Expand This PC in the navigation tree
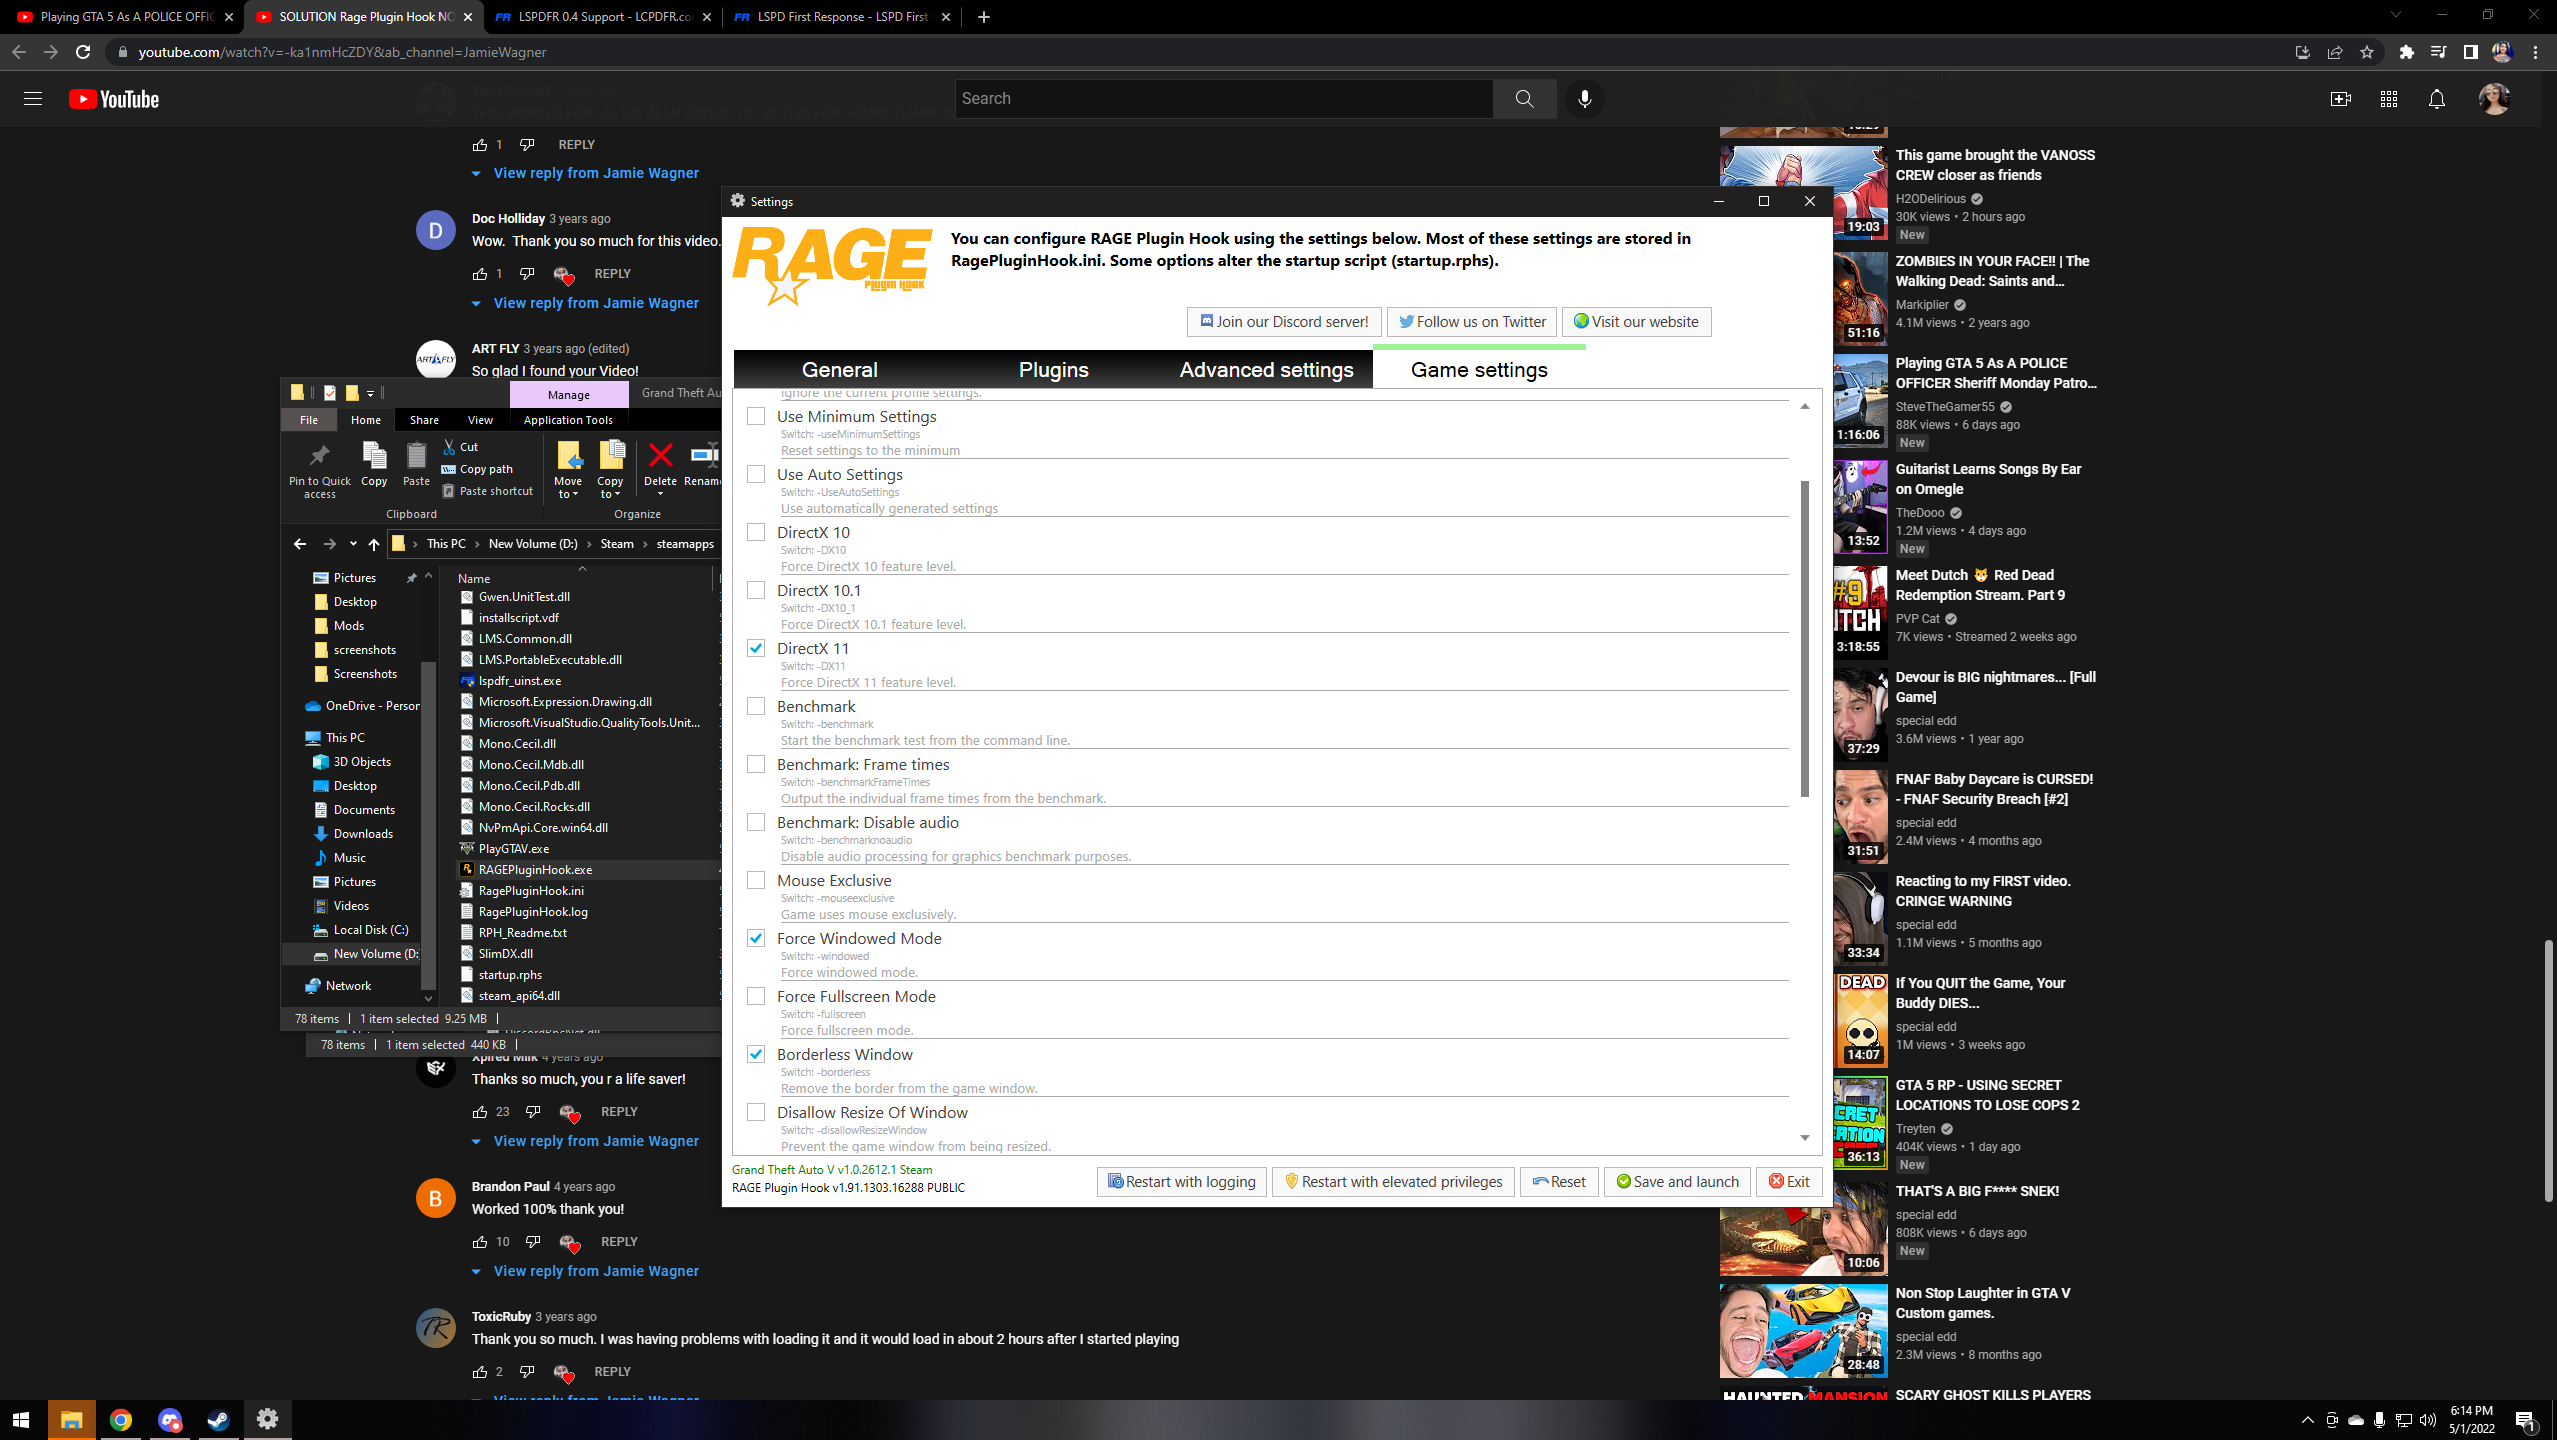2557x1440 pixels. tap(298, 738)
